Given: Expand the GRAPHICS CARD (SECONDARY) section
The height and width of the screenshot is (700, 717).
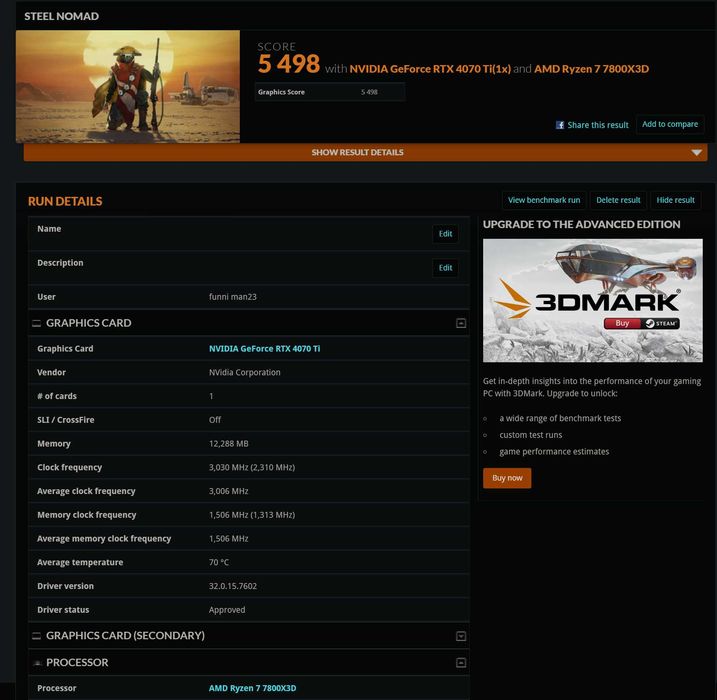Looking at the screenshot, I should click(x=461, y=636).
